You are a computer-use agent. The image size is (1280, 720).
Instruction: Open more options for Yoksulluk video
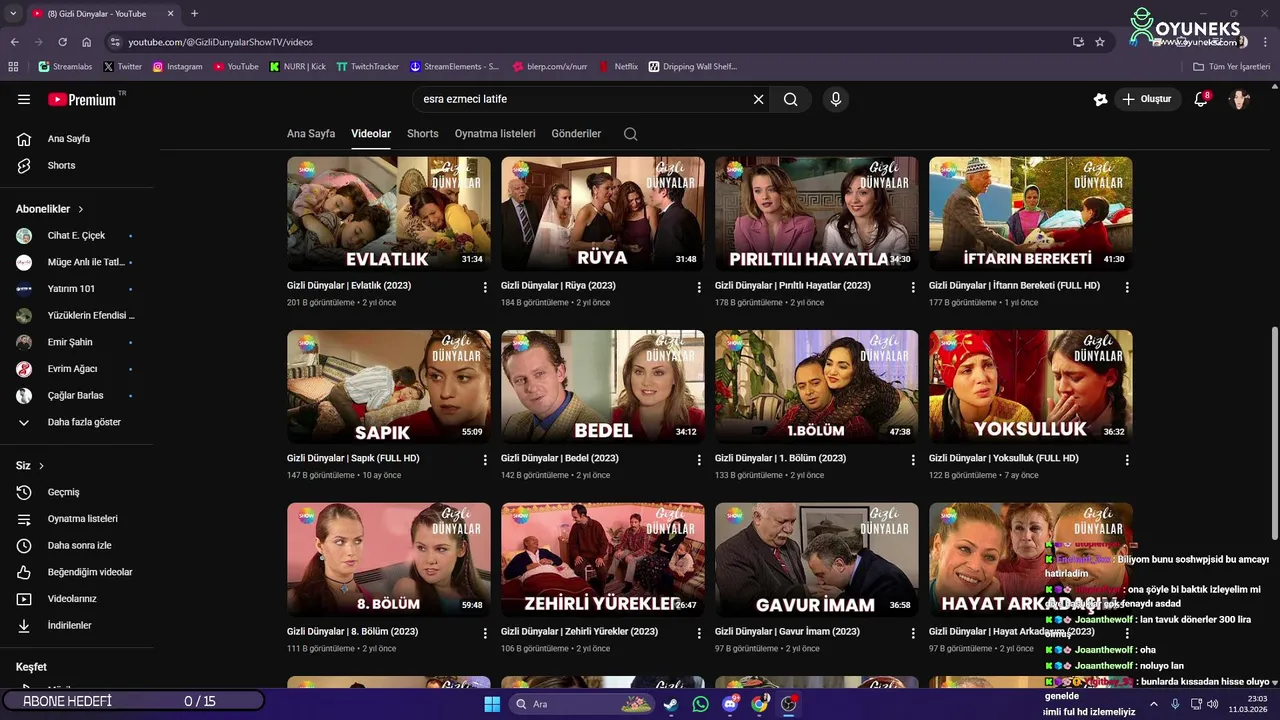(x=1127, y=460)
